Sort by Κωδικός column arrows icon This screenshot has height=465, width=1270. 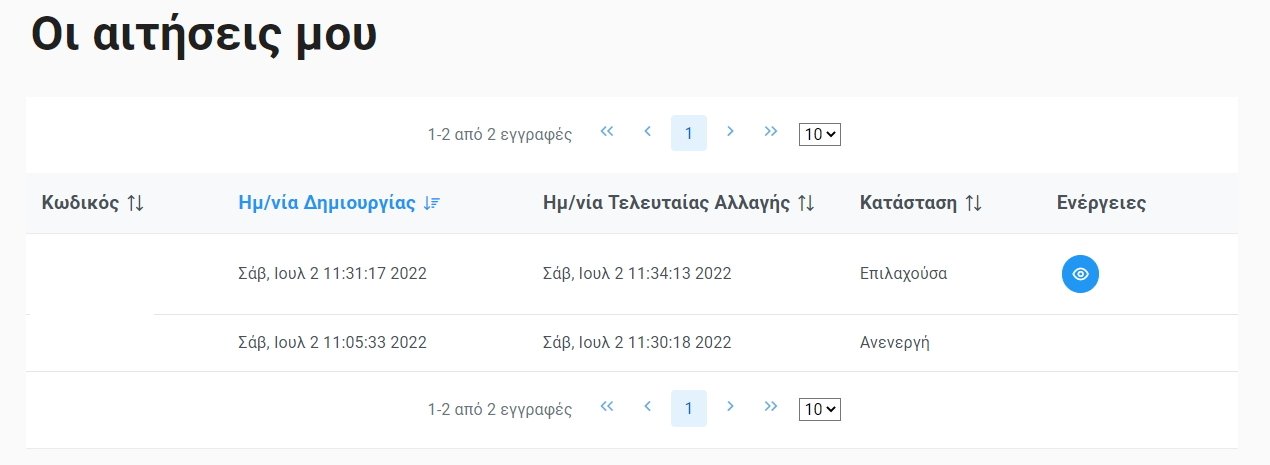pyautogui.click(x=136, y=203)
